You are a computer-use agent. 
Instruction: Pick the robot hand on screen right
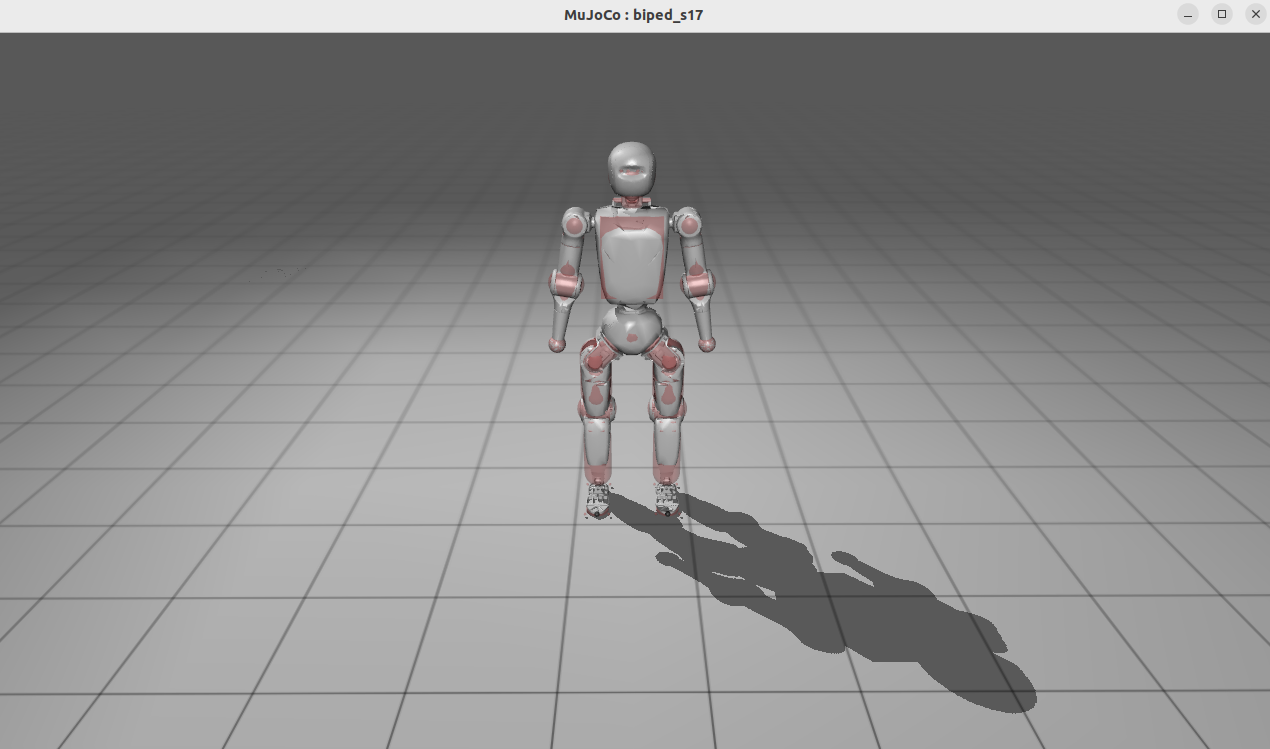707,344
